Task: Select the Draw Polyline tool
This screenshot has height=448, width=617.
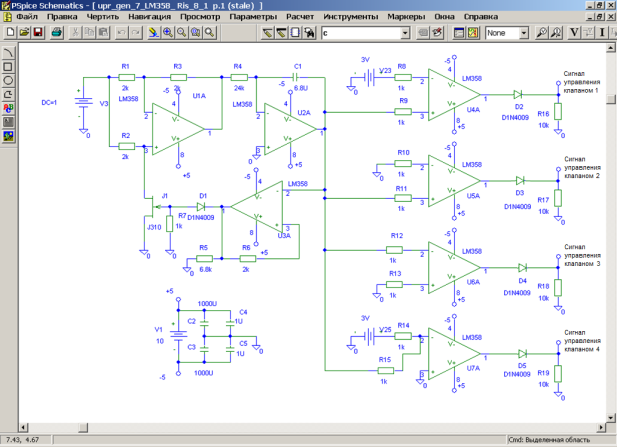Action: pos(8,94)
